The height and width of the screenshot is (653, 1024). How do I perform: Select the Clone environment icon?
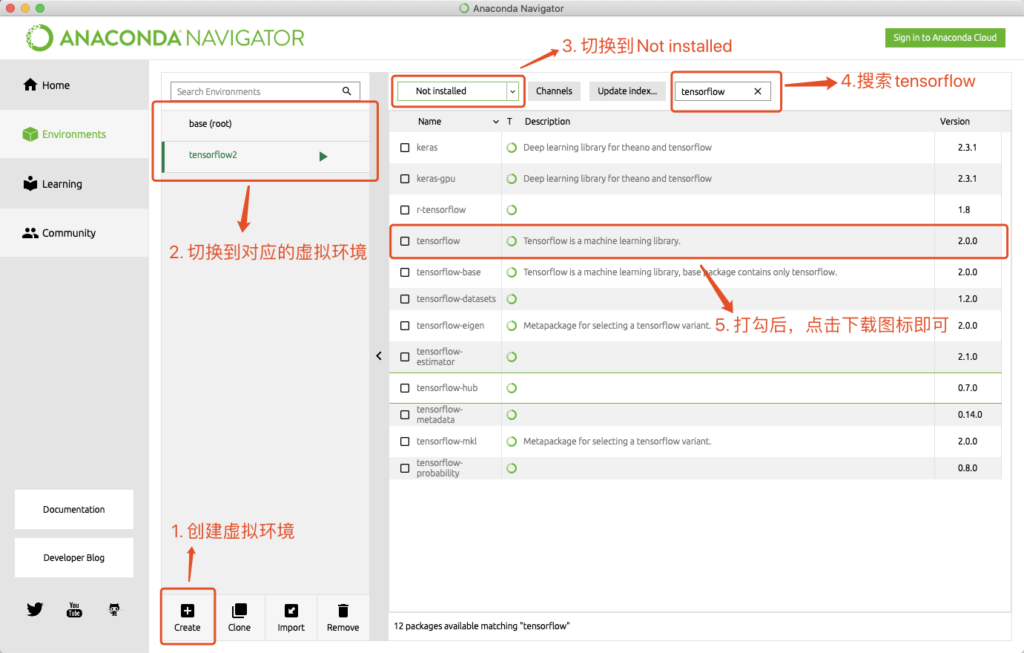pyautogui.click(x=239, y=610)
